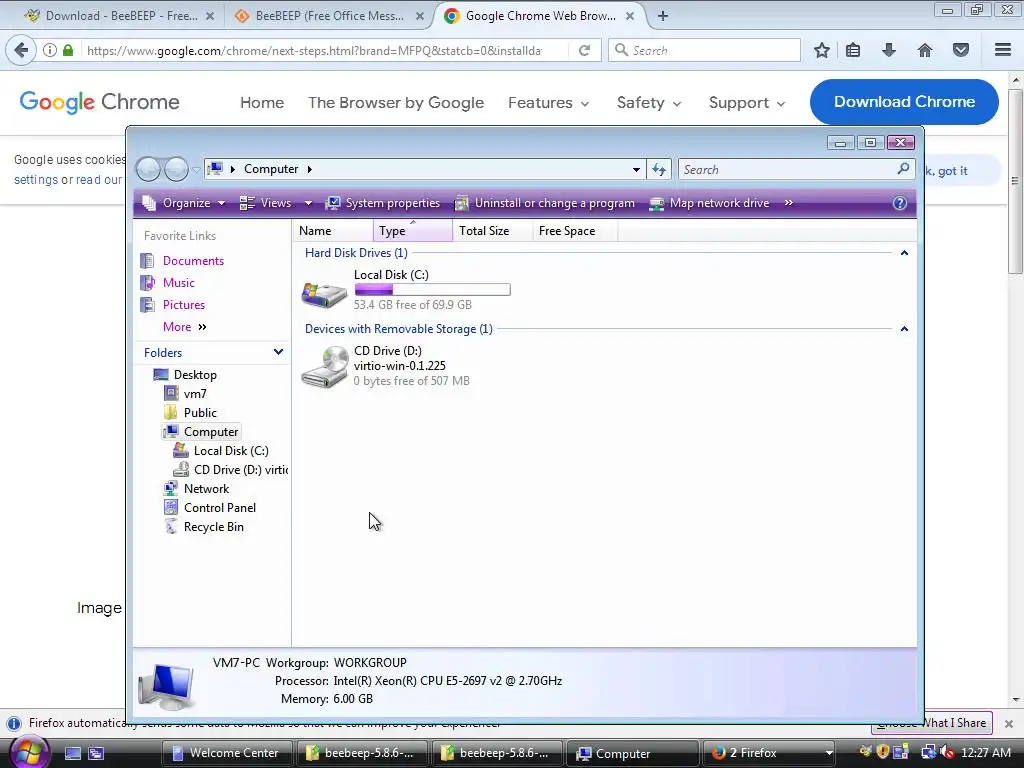Select vm7 in Folders tree
The image size is (1024, 768).
point(185,394)
